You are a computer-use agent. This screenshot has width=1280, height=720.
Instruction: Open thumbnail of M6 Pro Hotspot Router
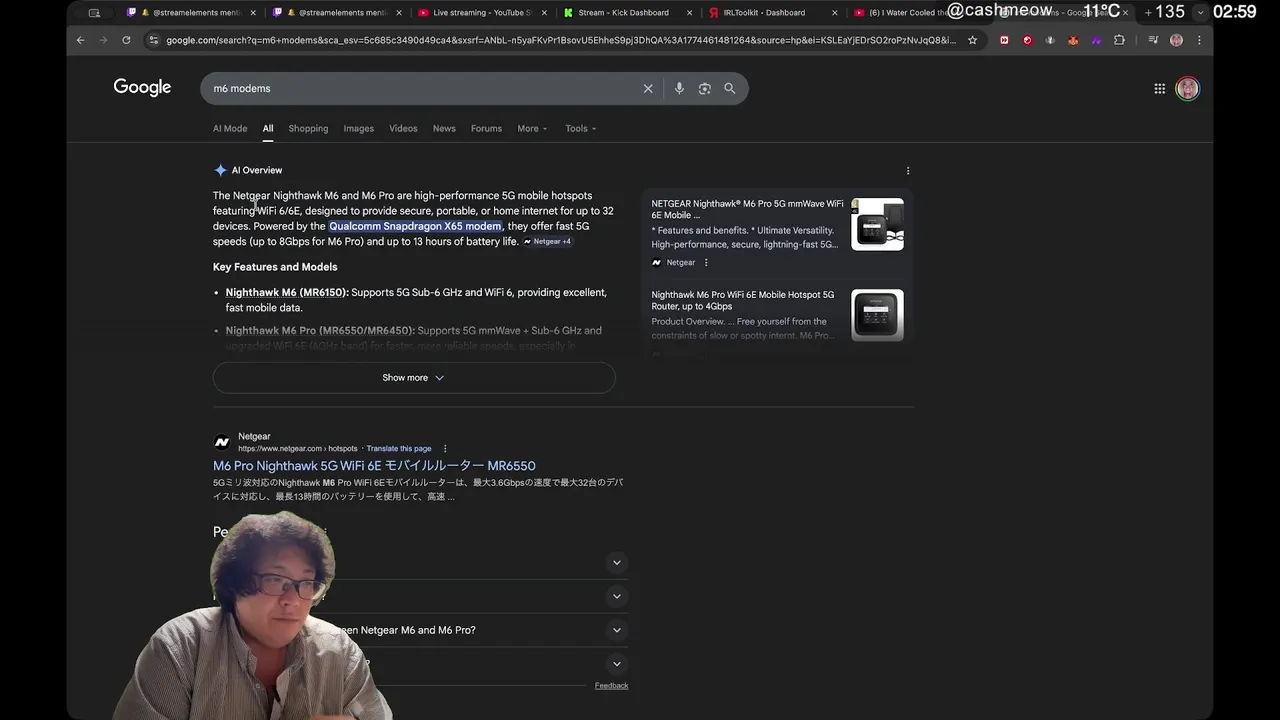[x=877, y=315]
